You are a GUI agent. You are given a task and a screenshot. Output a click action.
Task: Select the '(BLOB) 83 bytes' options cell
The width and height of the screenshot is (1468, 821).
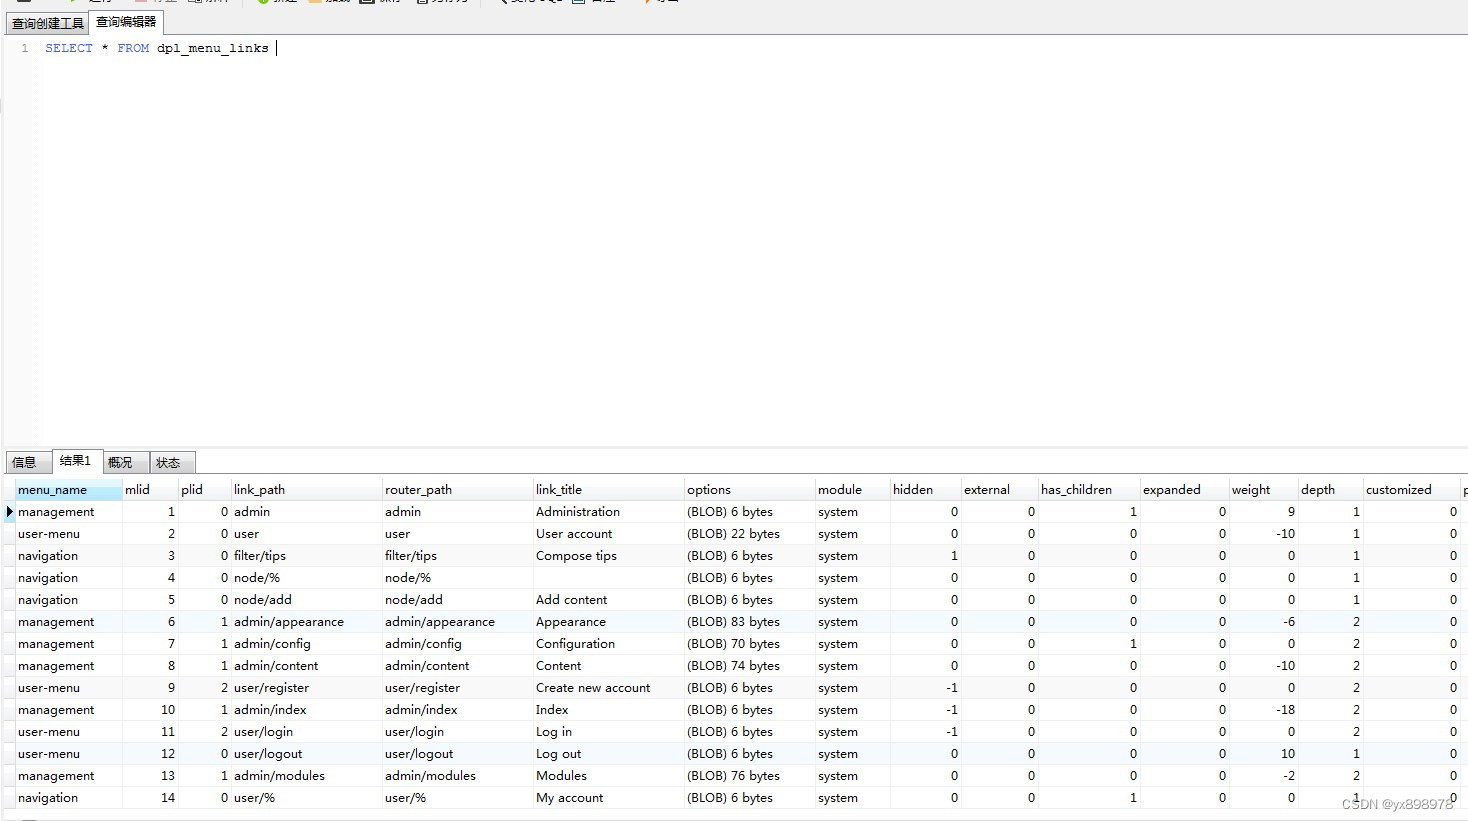coord(750,621)
